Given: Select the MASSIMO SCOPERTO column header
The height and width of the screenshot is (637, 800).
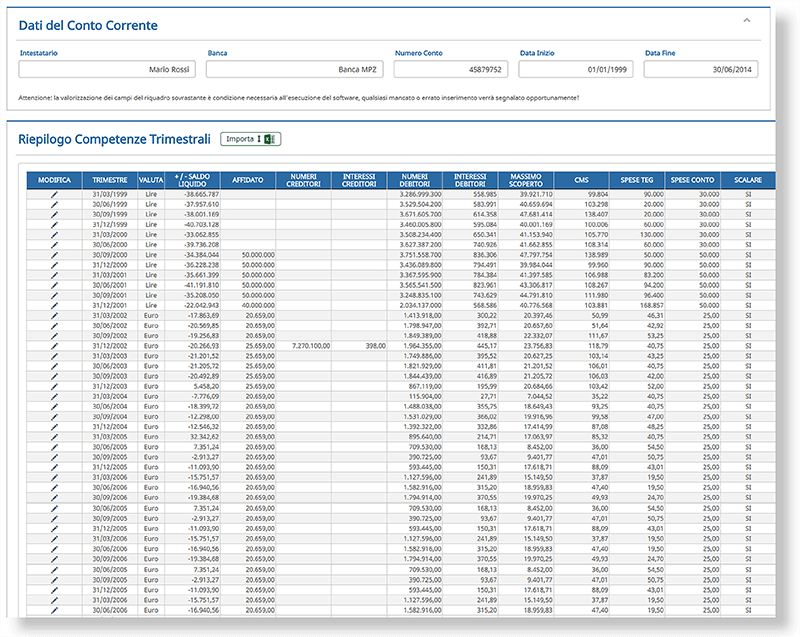Looking at the screenshot, I should tap(526, 180).
